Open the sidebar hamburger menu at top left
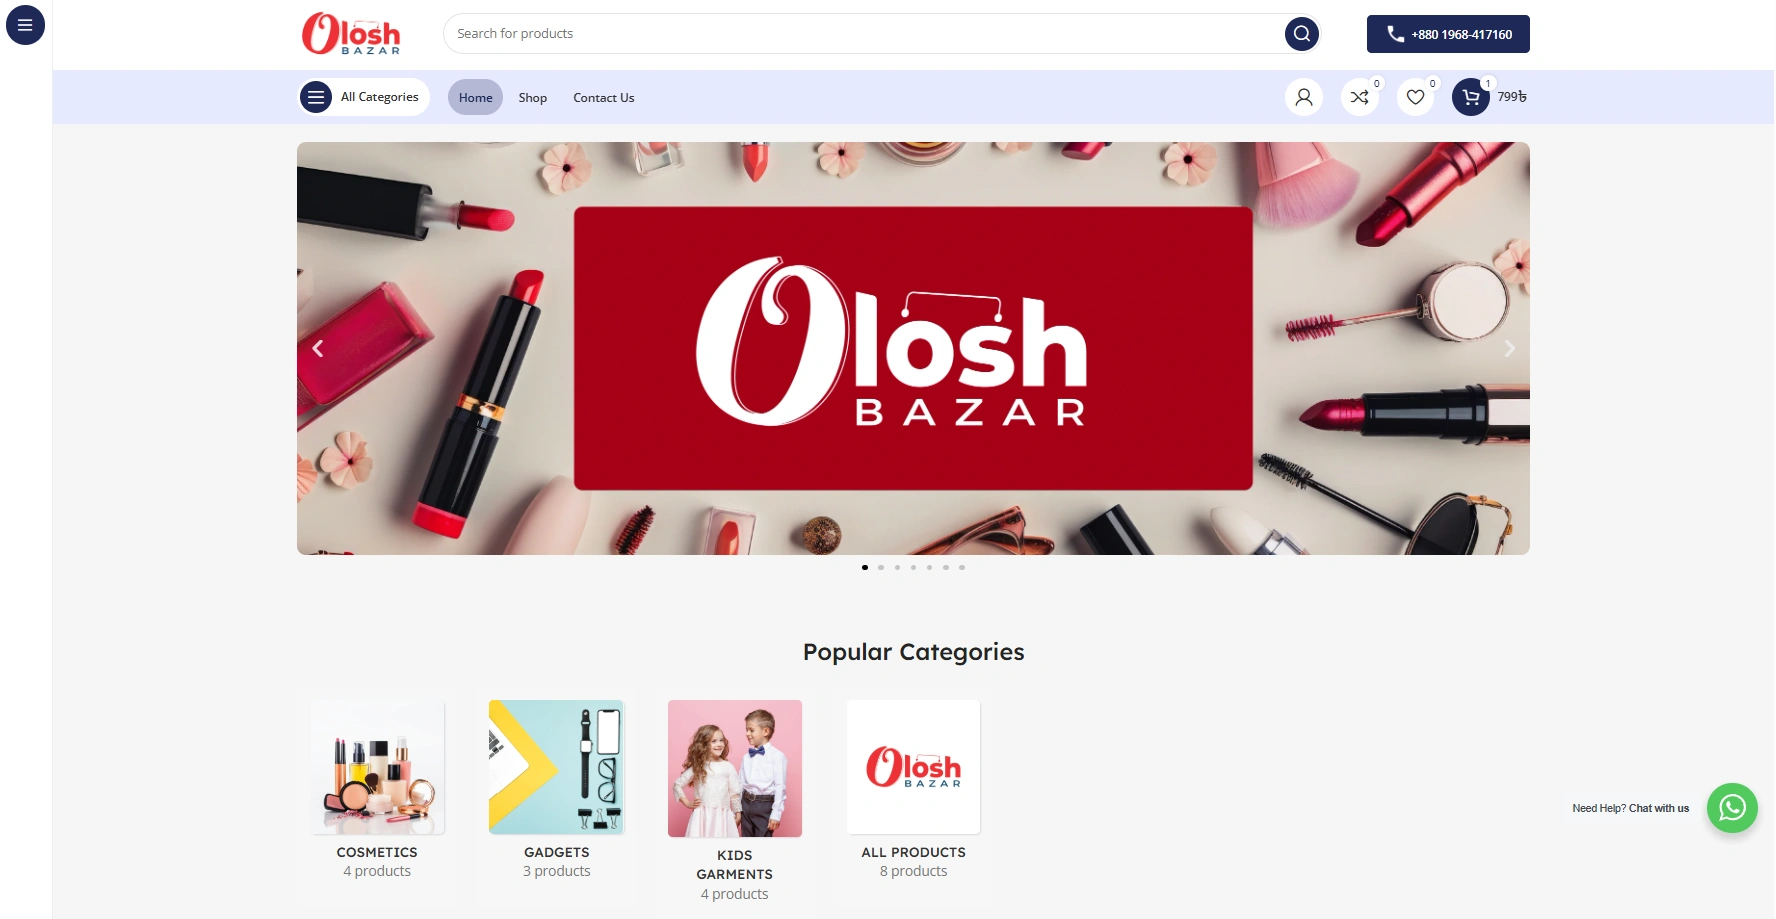This screenshot has width=1776, height=919. (x=25, y=25)
